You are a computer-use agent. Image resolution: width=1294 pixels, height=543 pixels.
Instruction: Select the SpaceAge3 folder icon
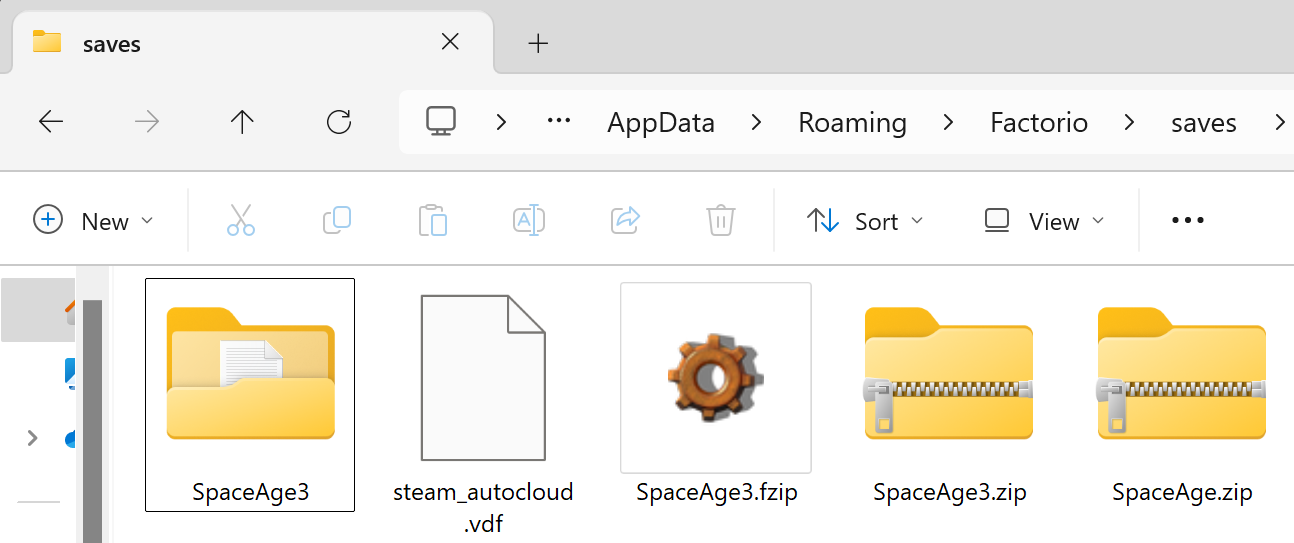(x=250, y=373)
